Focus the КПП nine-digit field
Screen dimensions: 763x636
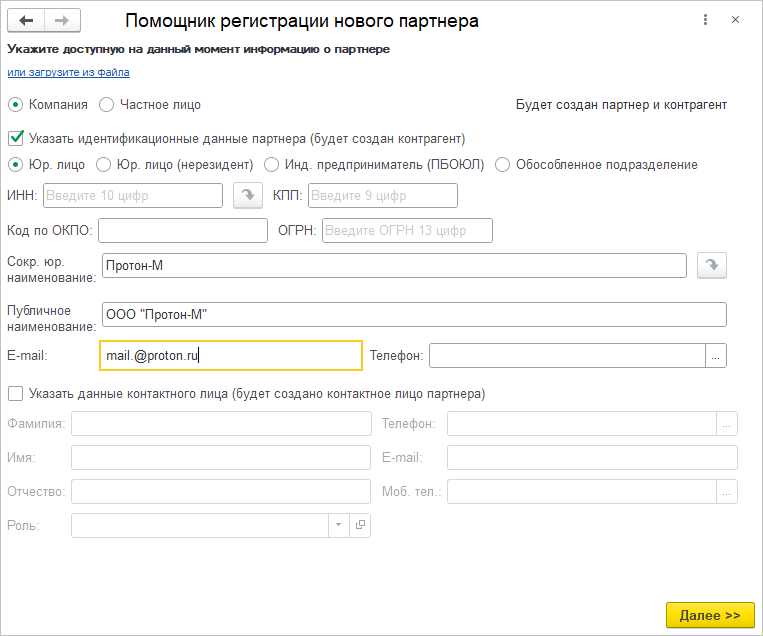click(382, 195)
